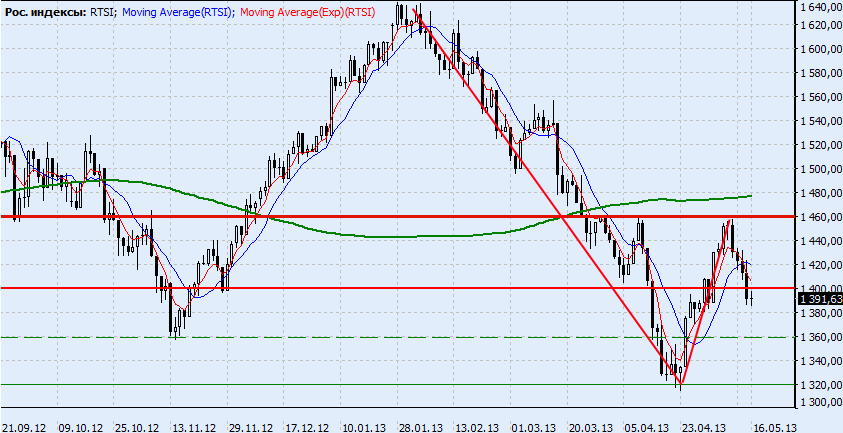843x433 pixels.
Task: Click the 1 340,00 price axis label
Action: (821, 361)
